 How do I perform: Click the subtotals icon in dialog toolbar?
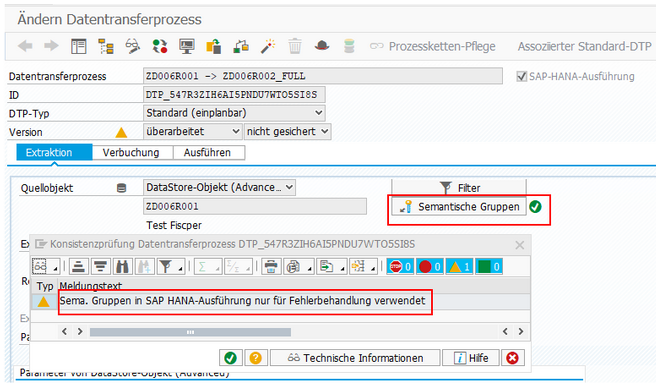coord(238,266)
